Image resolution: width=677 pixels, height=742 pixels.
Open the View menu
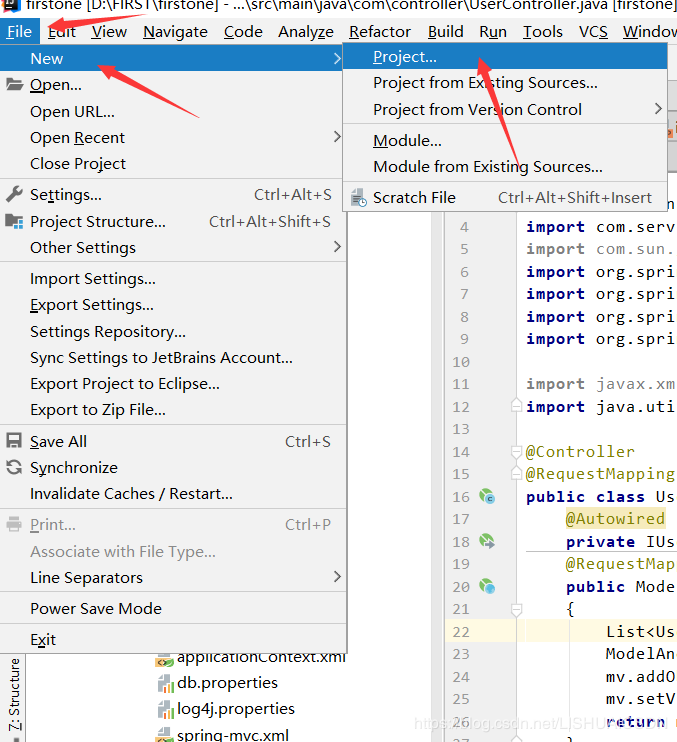tap(109, 32)
